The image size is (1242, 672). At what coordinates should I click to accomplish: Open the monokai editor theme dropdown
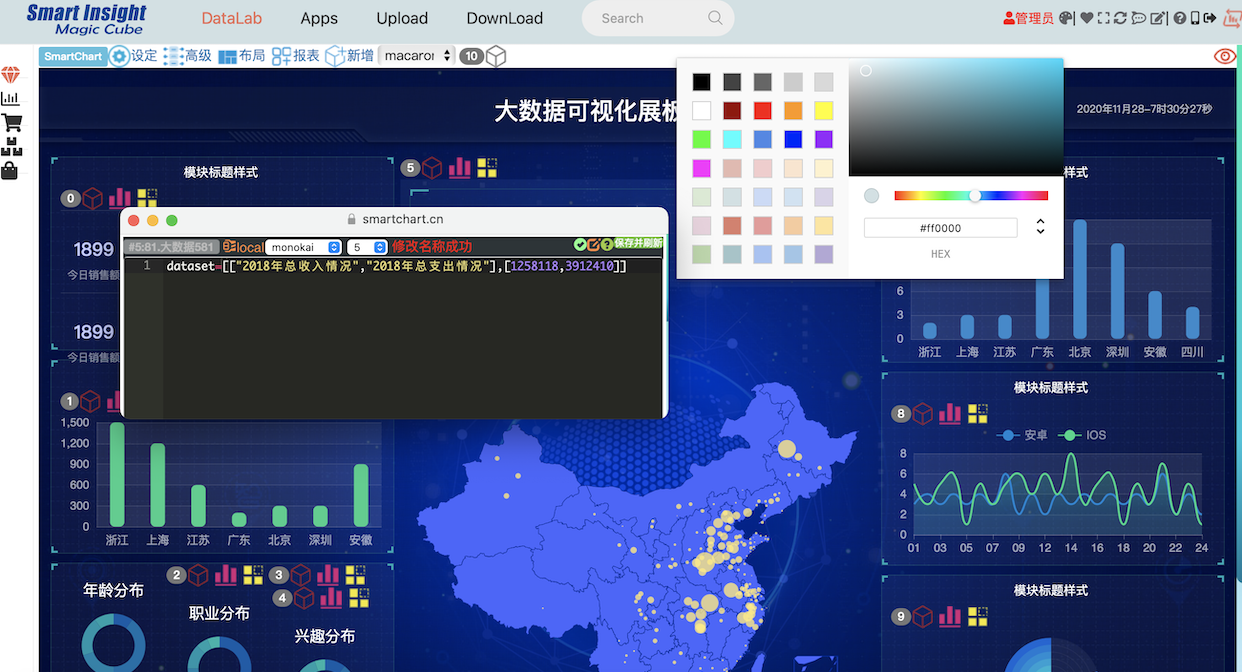tap(304, 246)
